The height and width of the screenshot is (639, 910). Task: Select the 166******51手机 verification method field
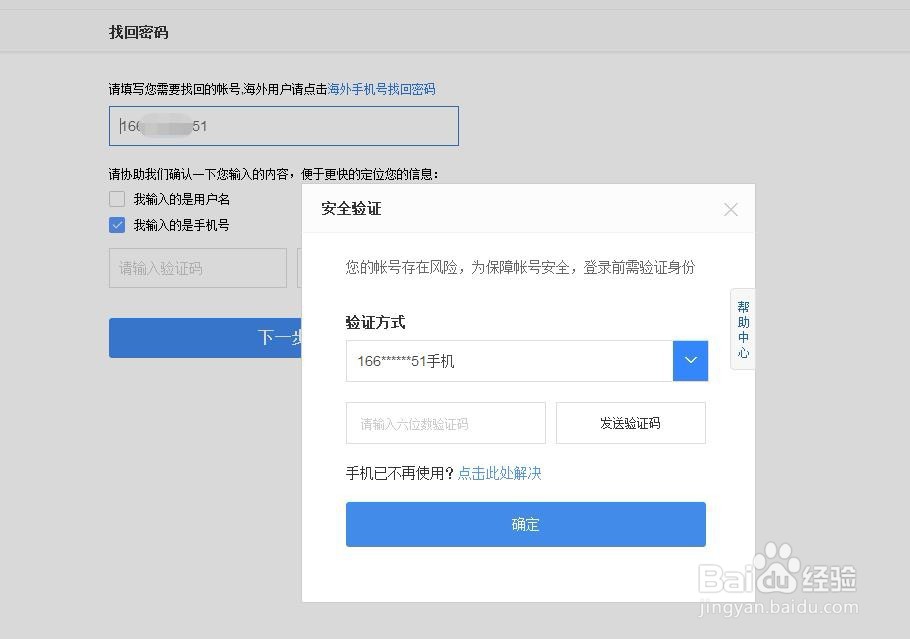click(509, 360)
